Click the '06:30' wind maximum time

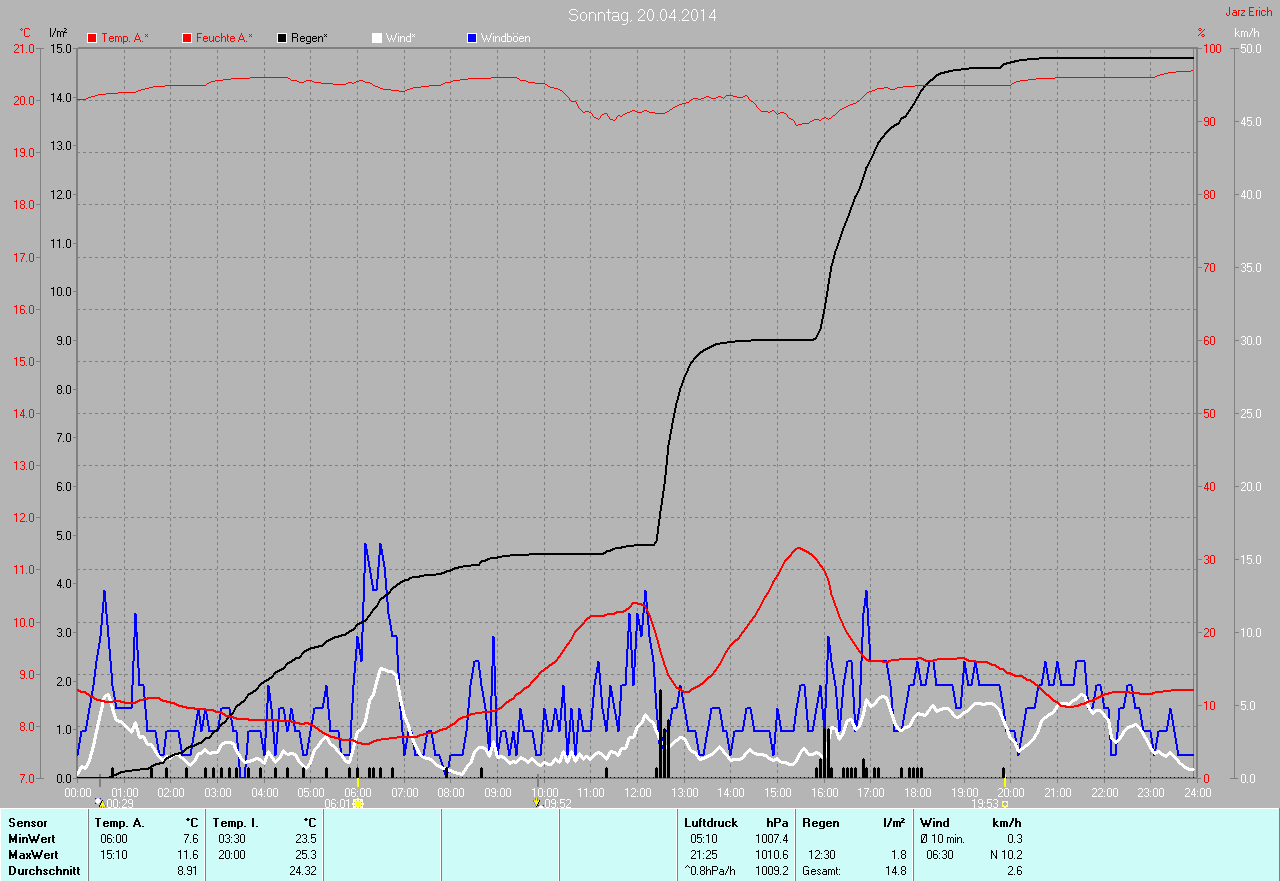pos(940,855)
